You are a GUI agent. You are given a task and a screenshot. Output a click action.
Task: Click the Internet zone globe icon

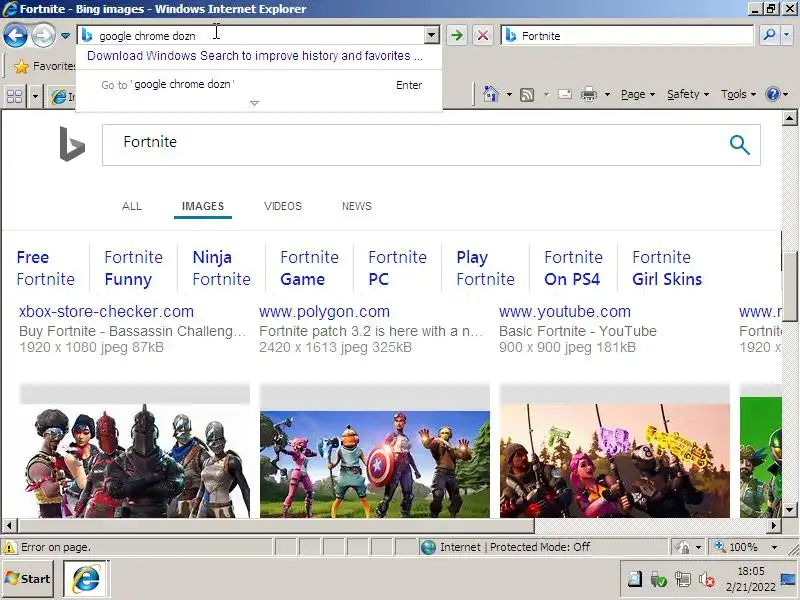click(428, 547)
